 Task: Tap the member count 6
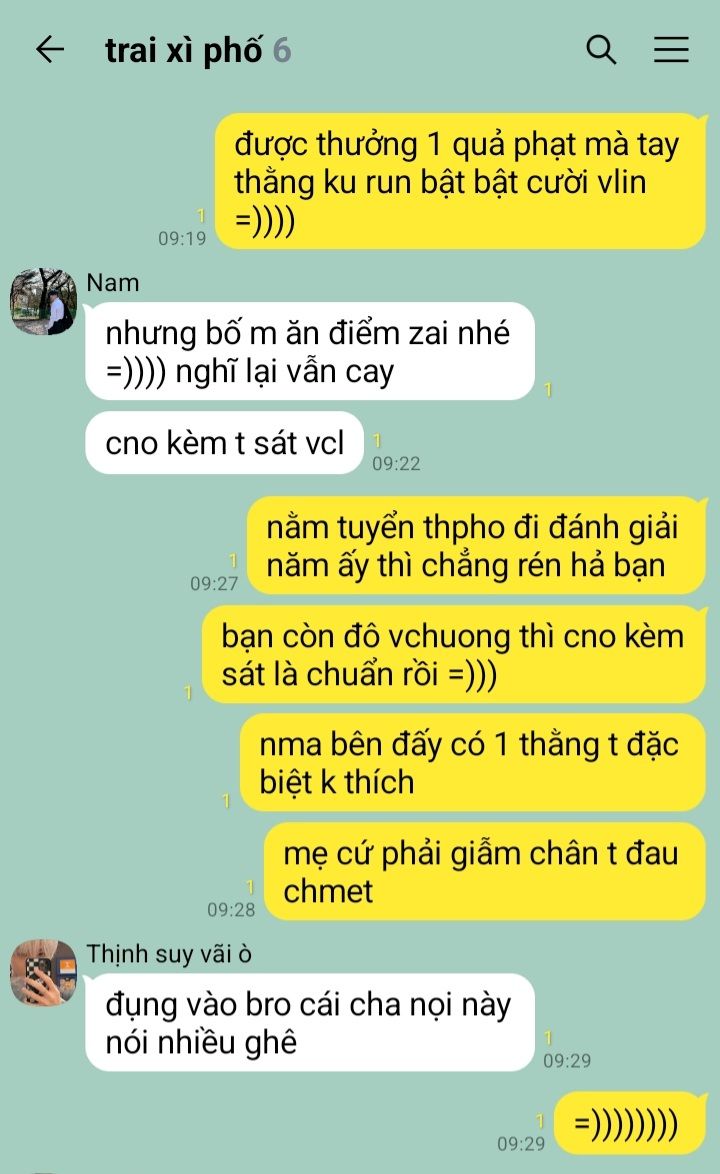pyautogui.click(x=281, y=51)
